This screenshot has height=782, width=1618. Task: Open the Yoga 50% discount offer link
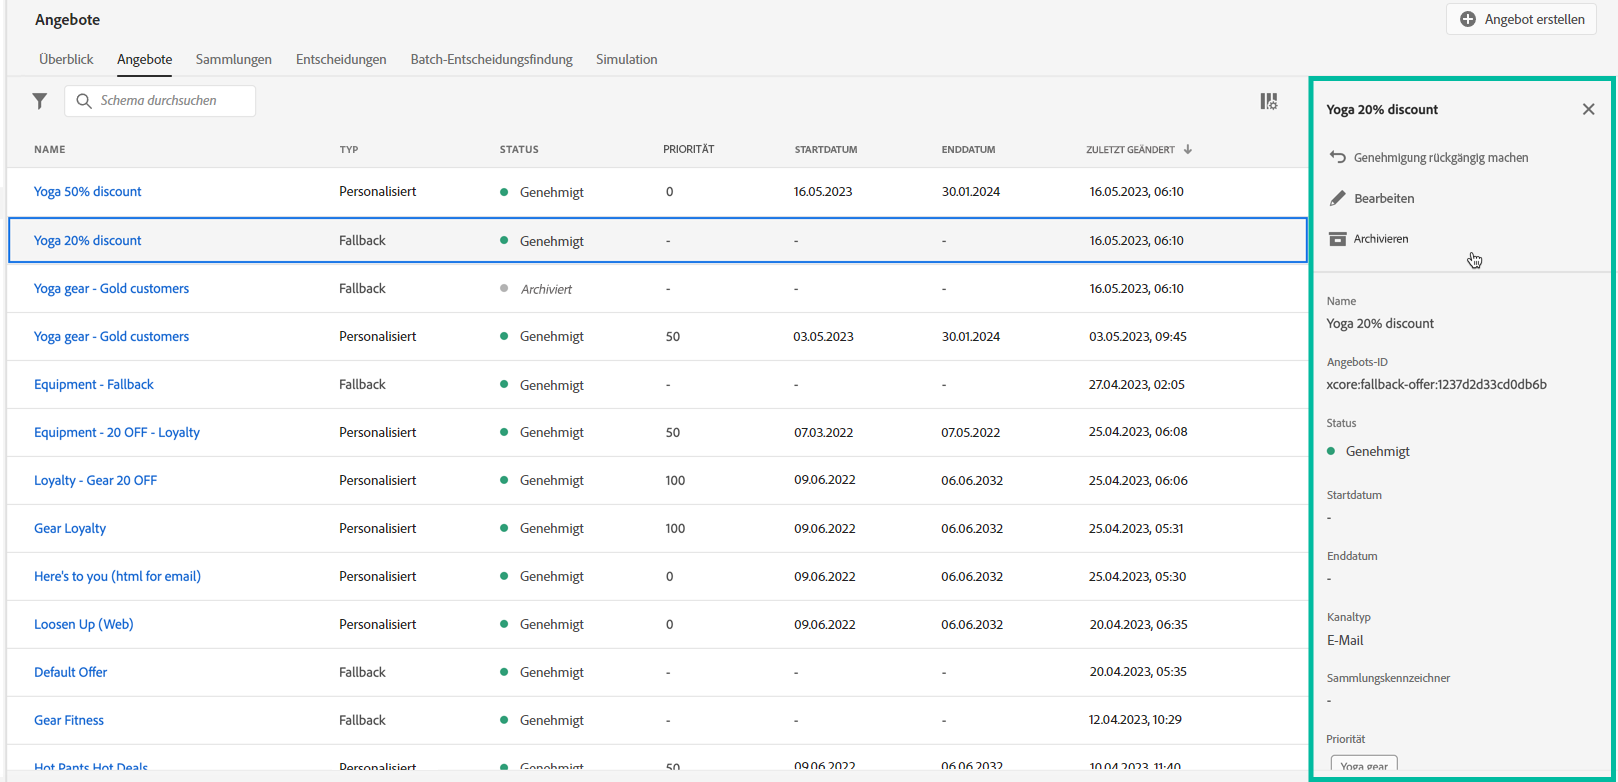coord(88,191)
